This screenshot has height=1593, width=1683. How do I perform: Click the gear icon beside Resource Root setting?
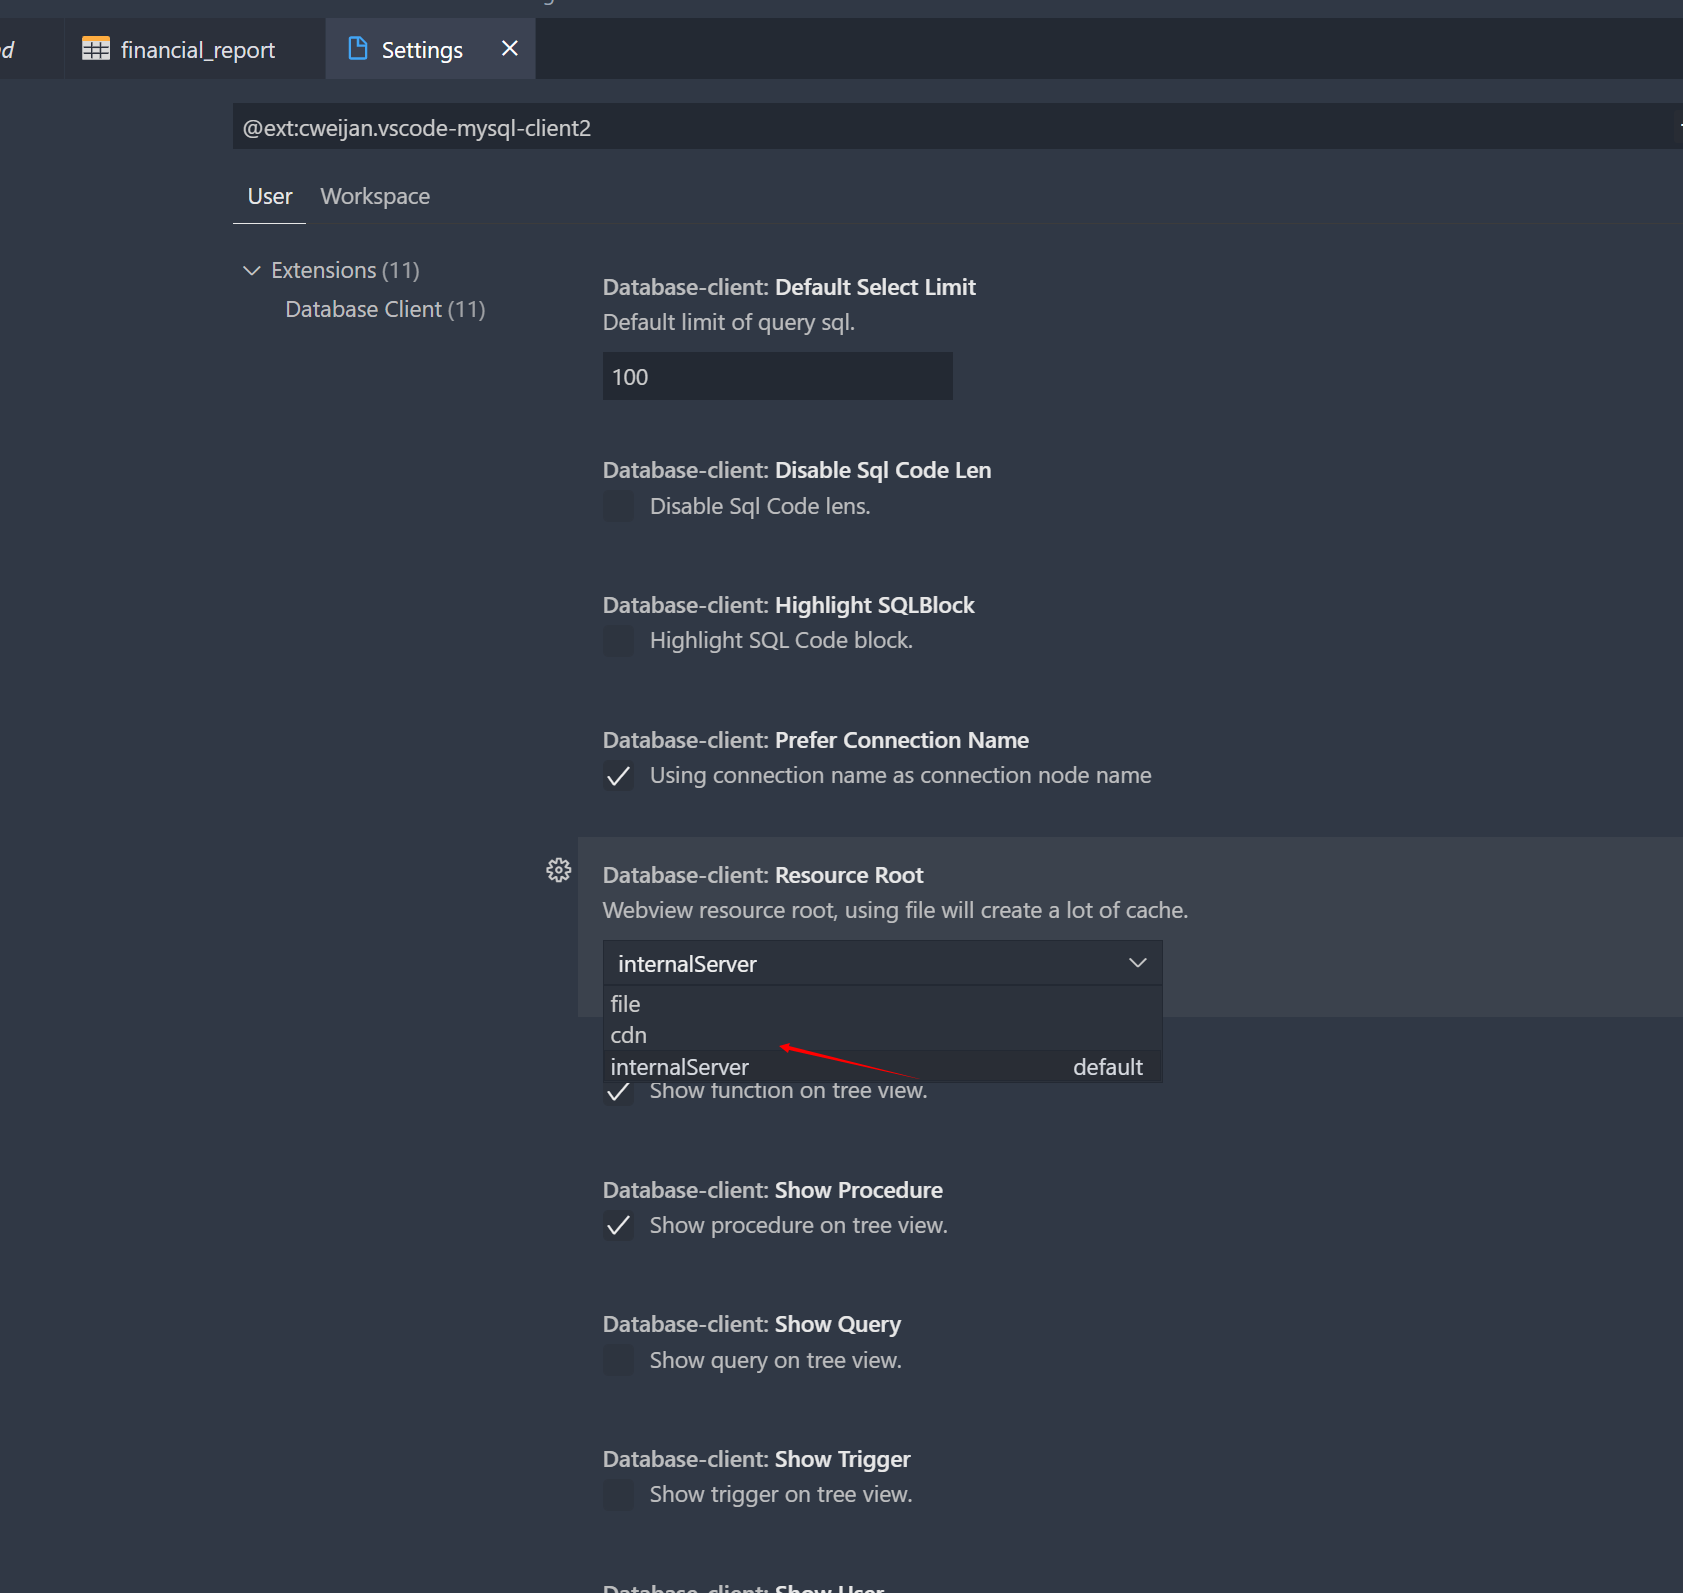[x=558, y=870]
